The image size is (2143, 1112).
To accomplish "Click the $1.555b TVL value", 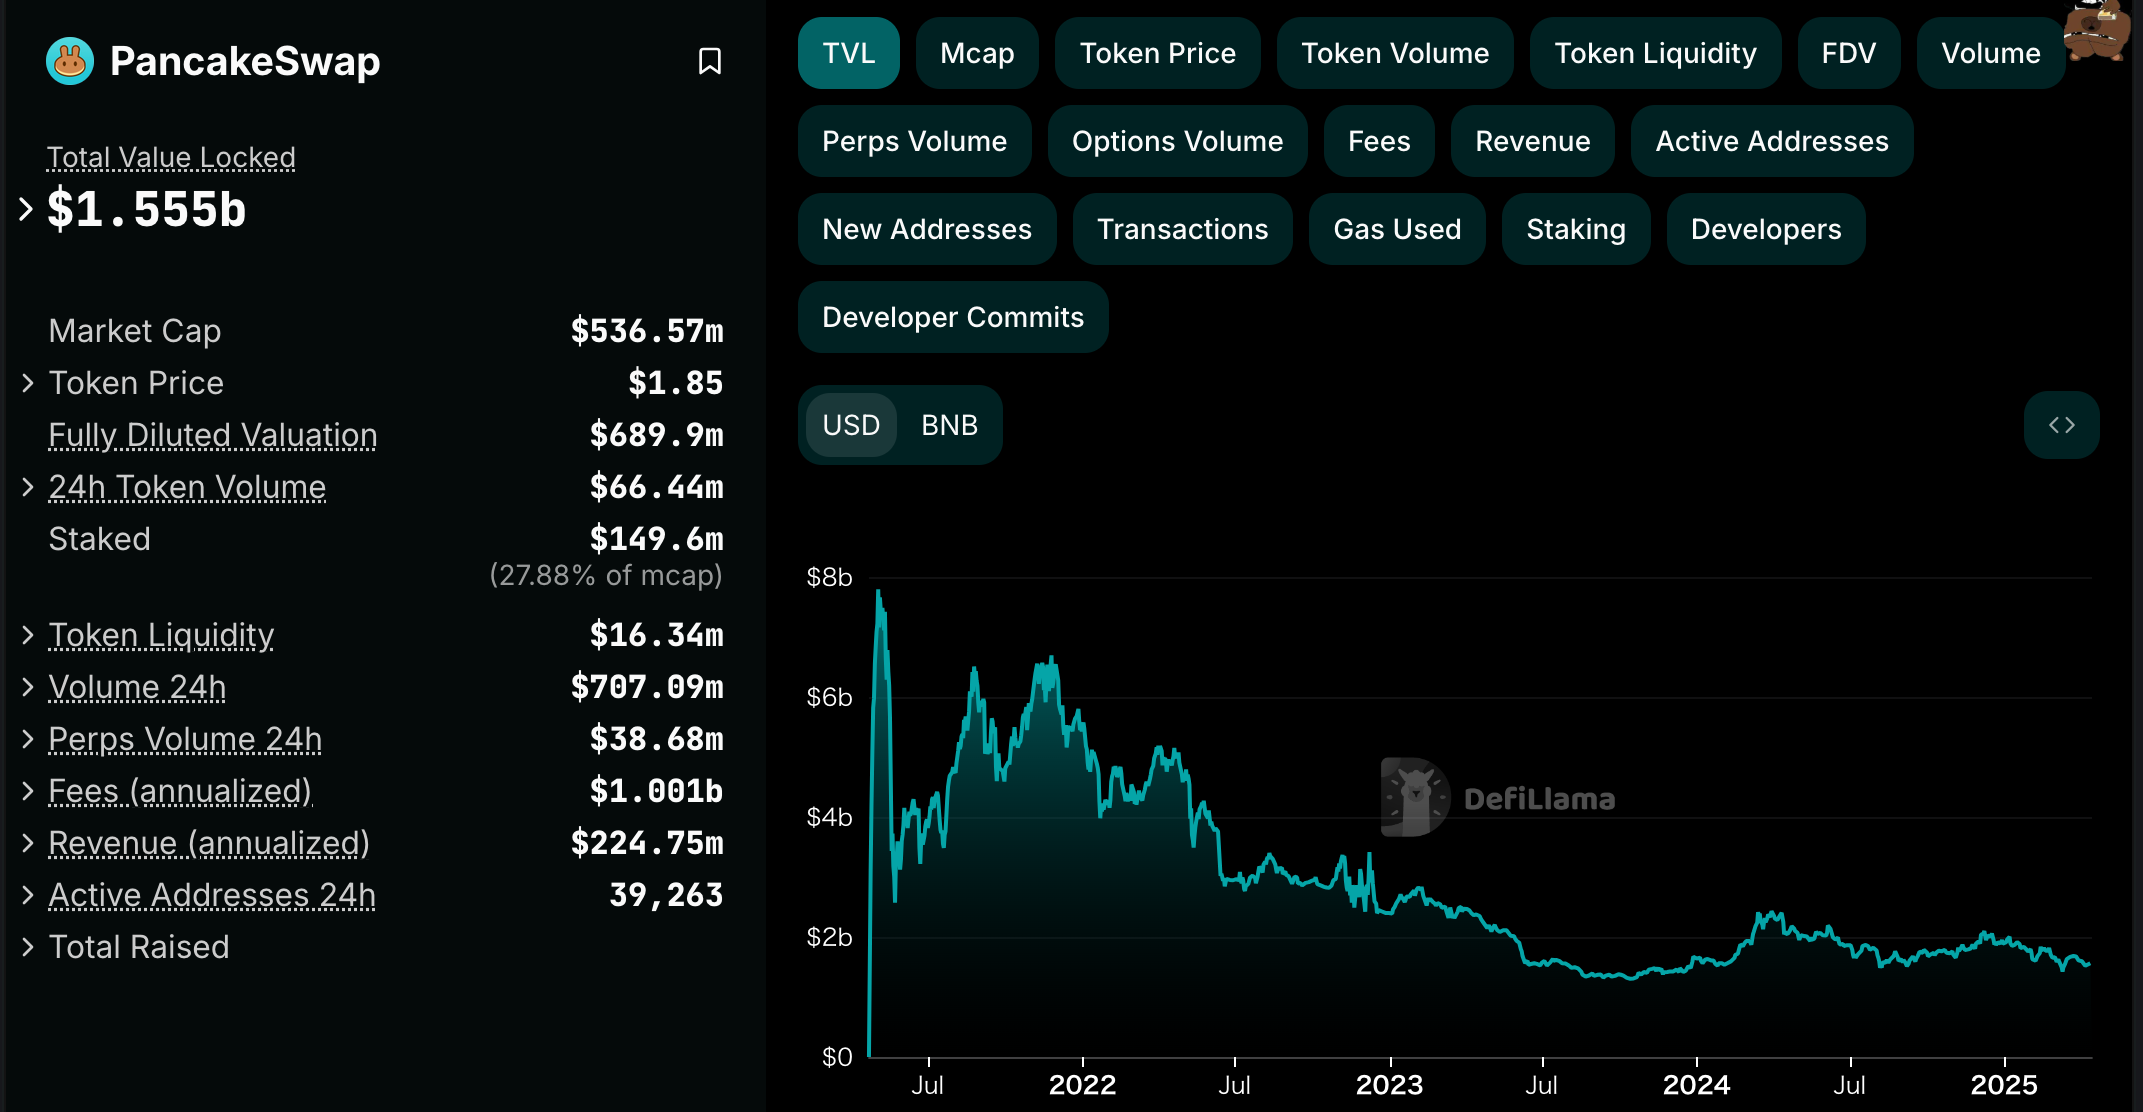I will coord(146,209).
